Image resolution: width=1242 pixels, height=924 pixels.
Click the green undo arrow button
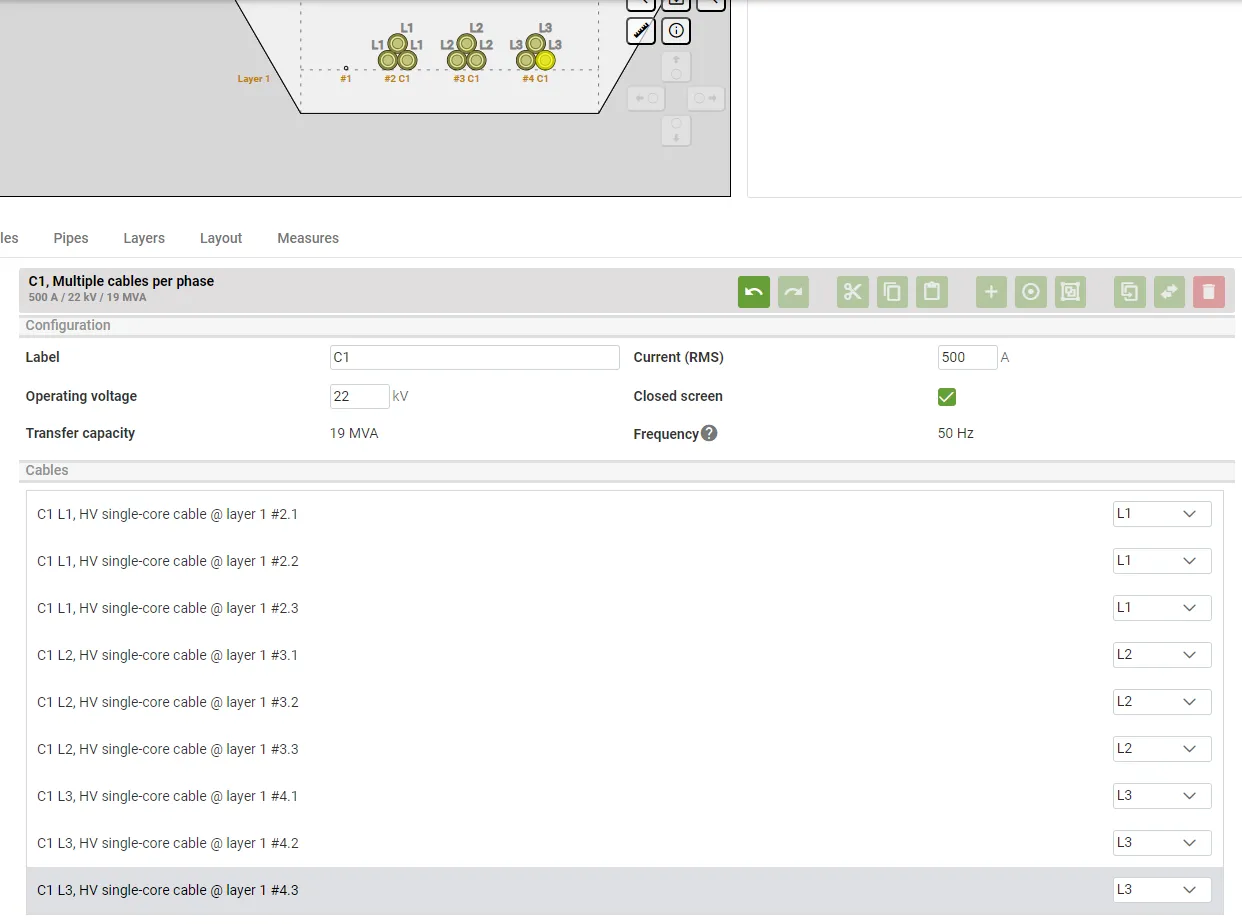tap(754, 292)
